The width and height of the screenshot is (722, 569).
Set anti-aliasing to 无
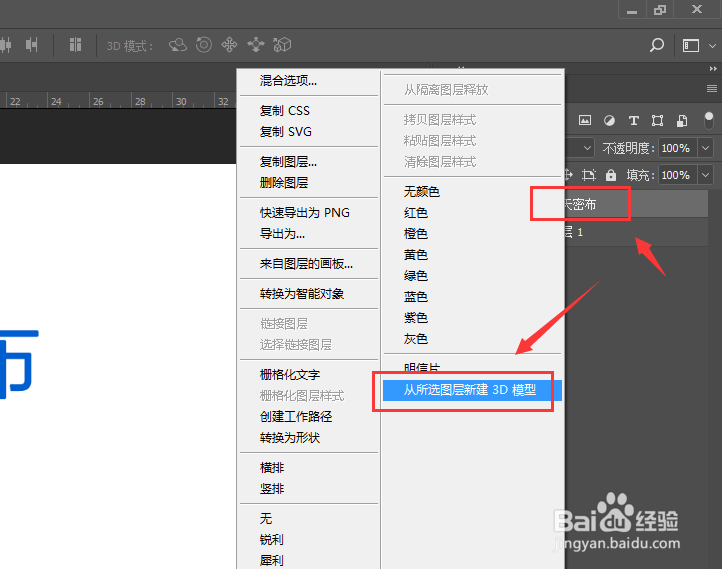click(266, 519)
